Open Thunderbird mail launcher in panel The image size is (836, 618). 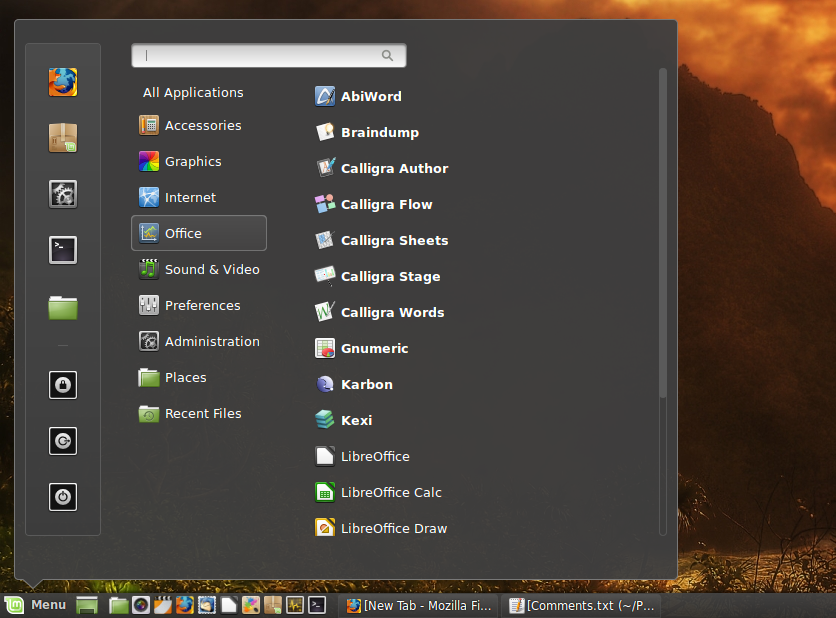coord(207,605)
